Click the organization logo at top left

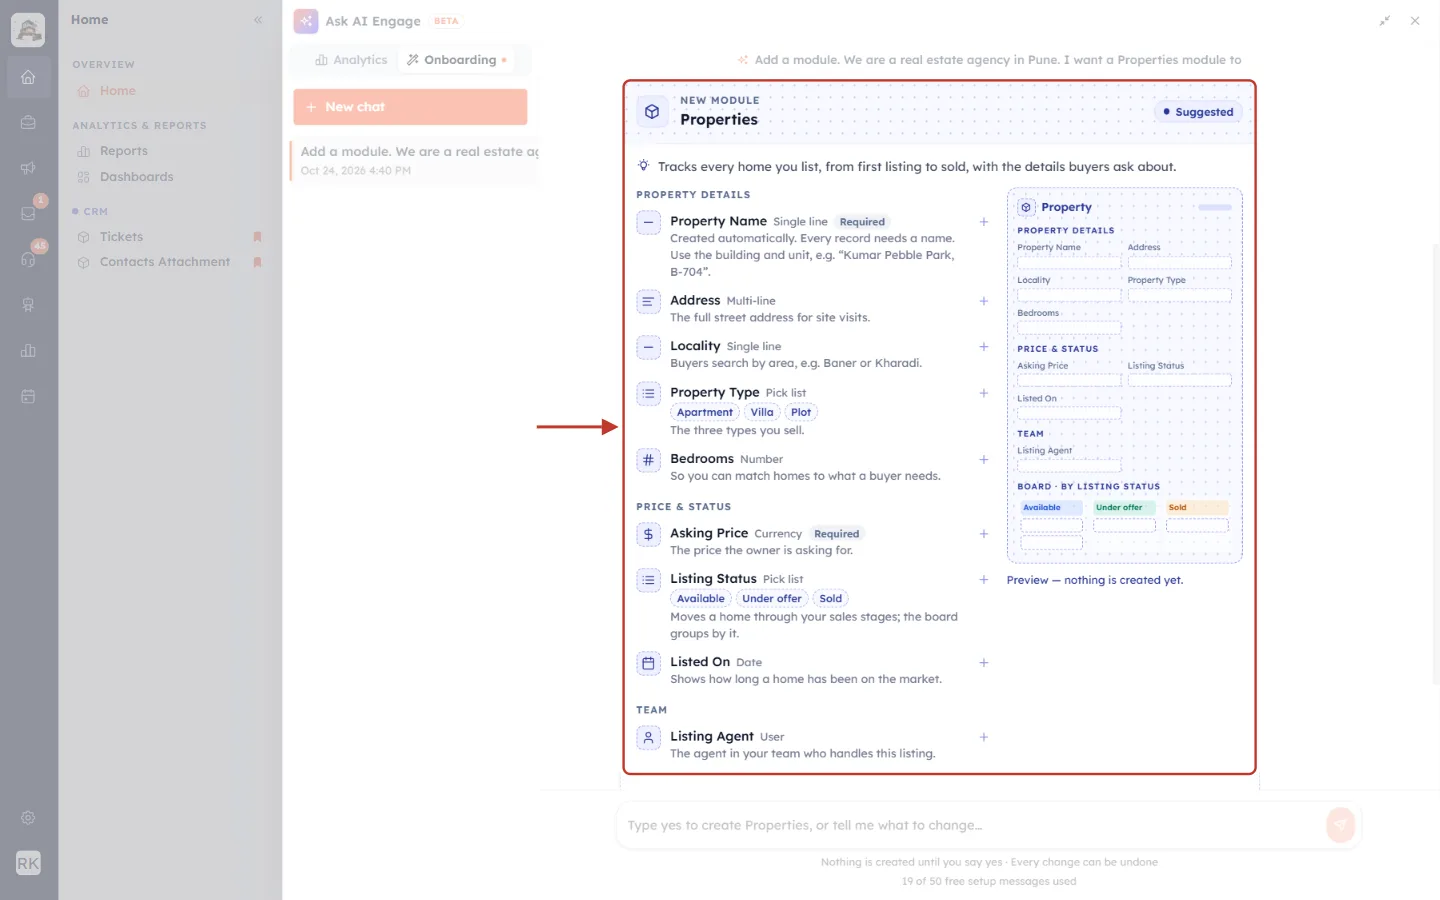pos(28,30)
